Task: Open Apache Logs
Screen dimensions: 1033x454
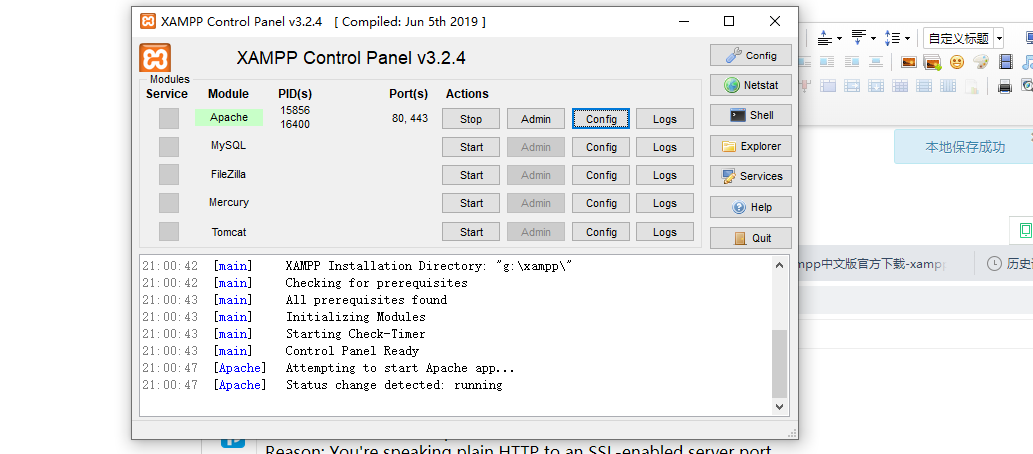Action: point(665,119)
